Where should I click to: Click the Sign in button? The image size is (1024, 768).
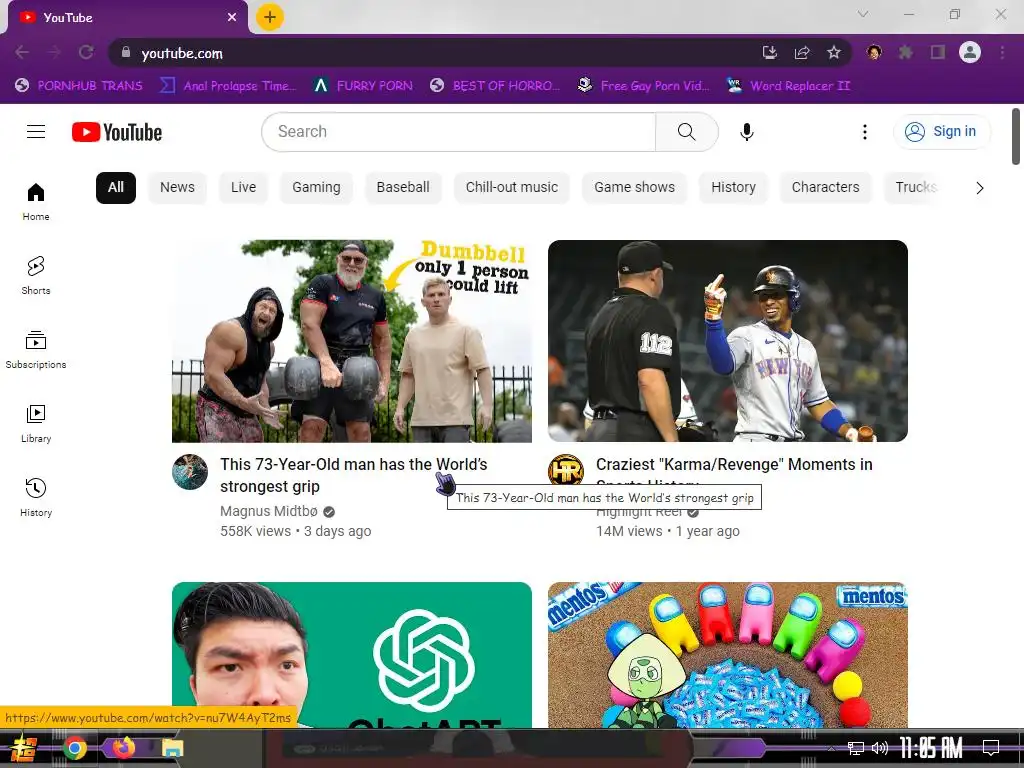[x=941, y=132]
